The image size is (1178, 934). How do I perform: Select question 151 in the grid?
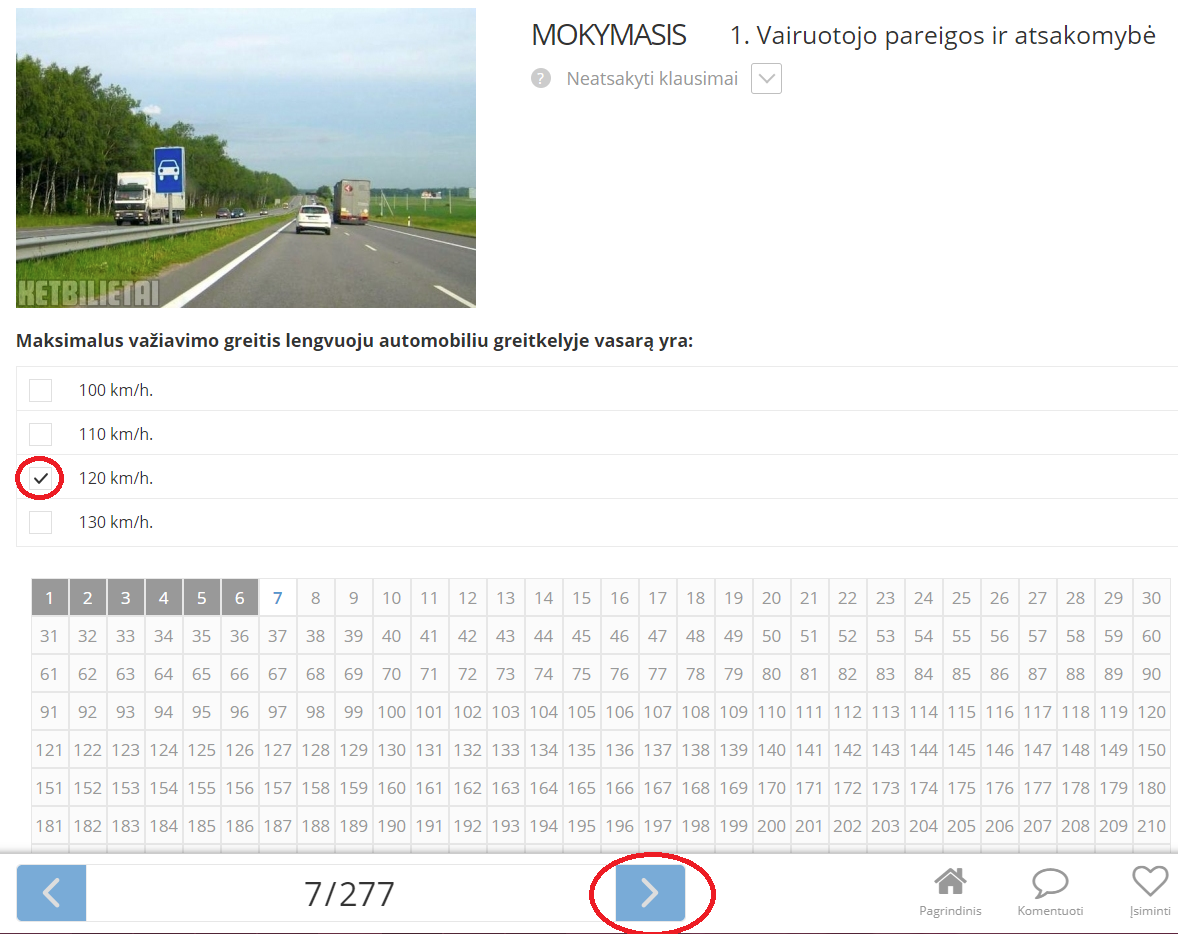[50, 787]
